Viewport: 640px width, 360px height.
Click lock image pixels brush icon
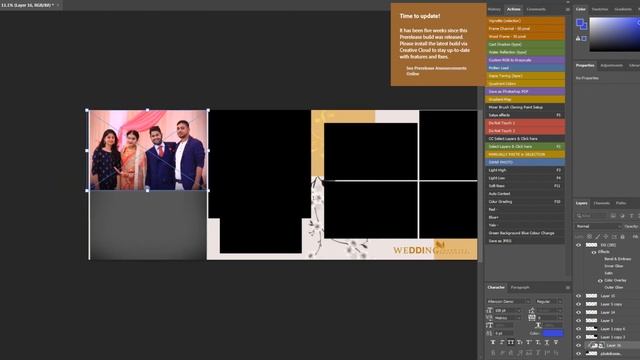click(x=598, y=236)
